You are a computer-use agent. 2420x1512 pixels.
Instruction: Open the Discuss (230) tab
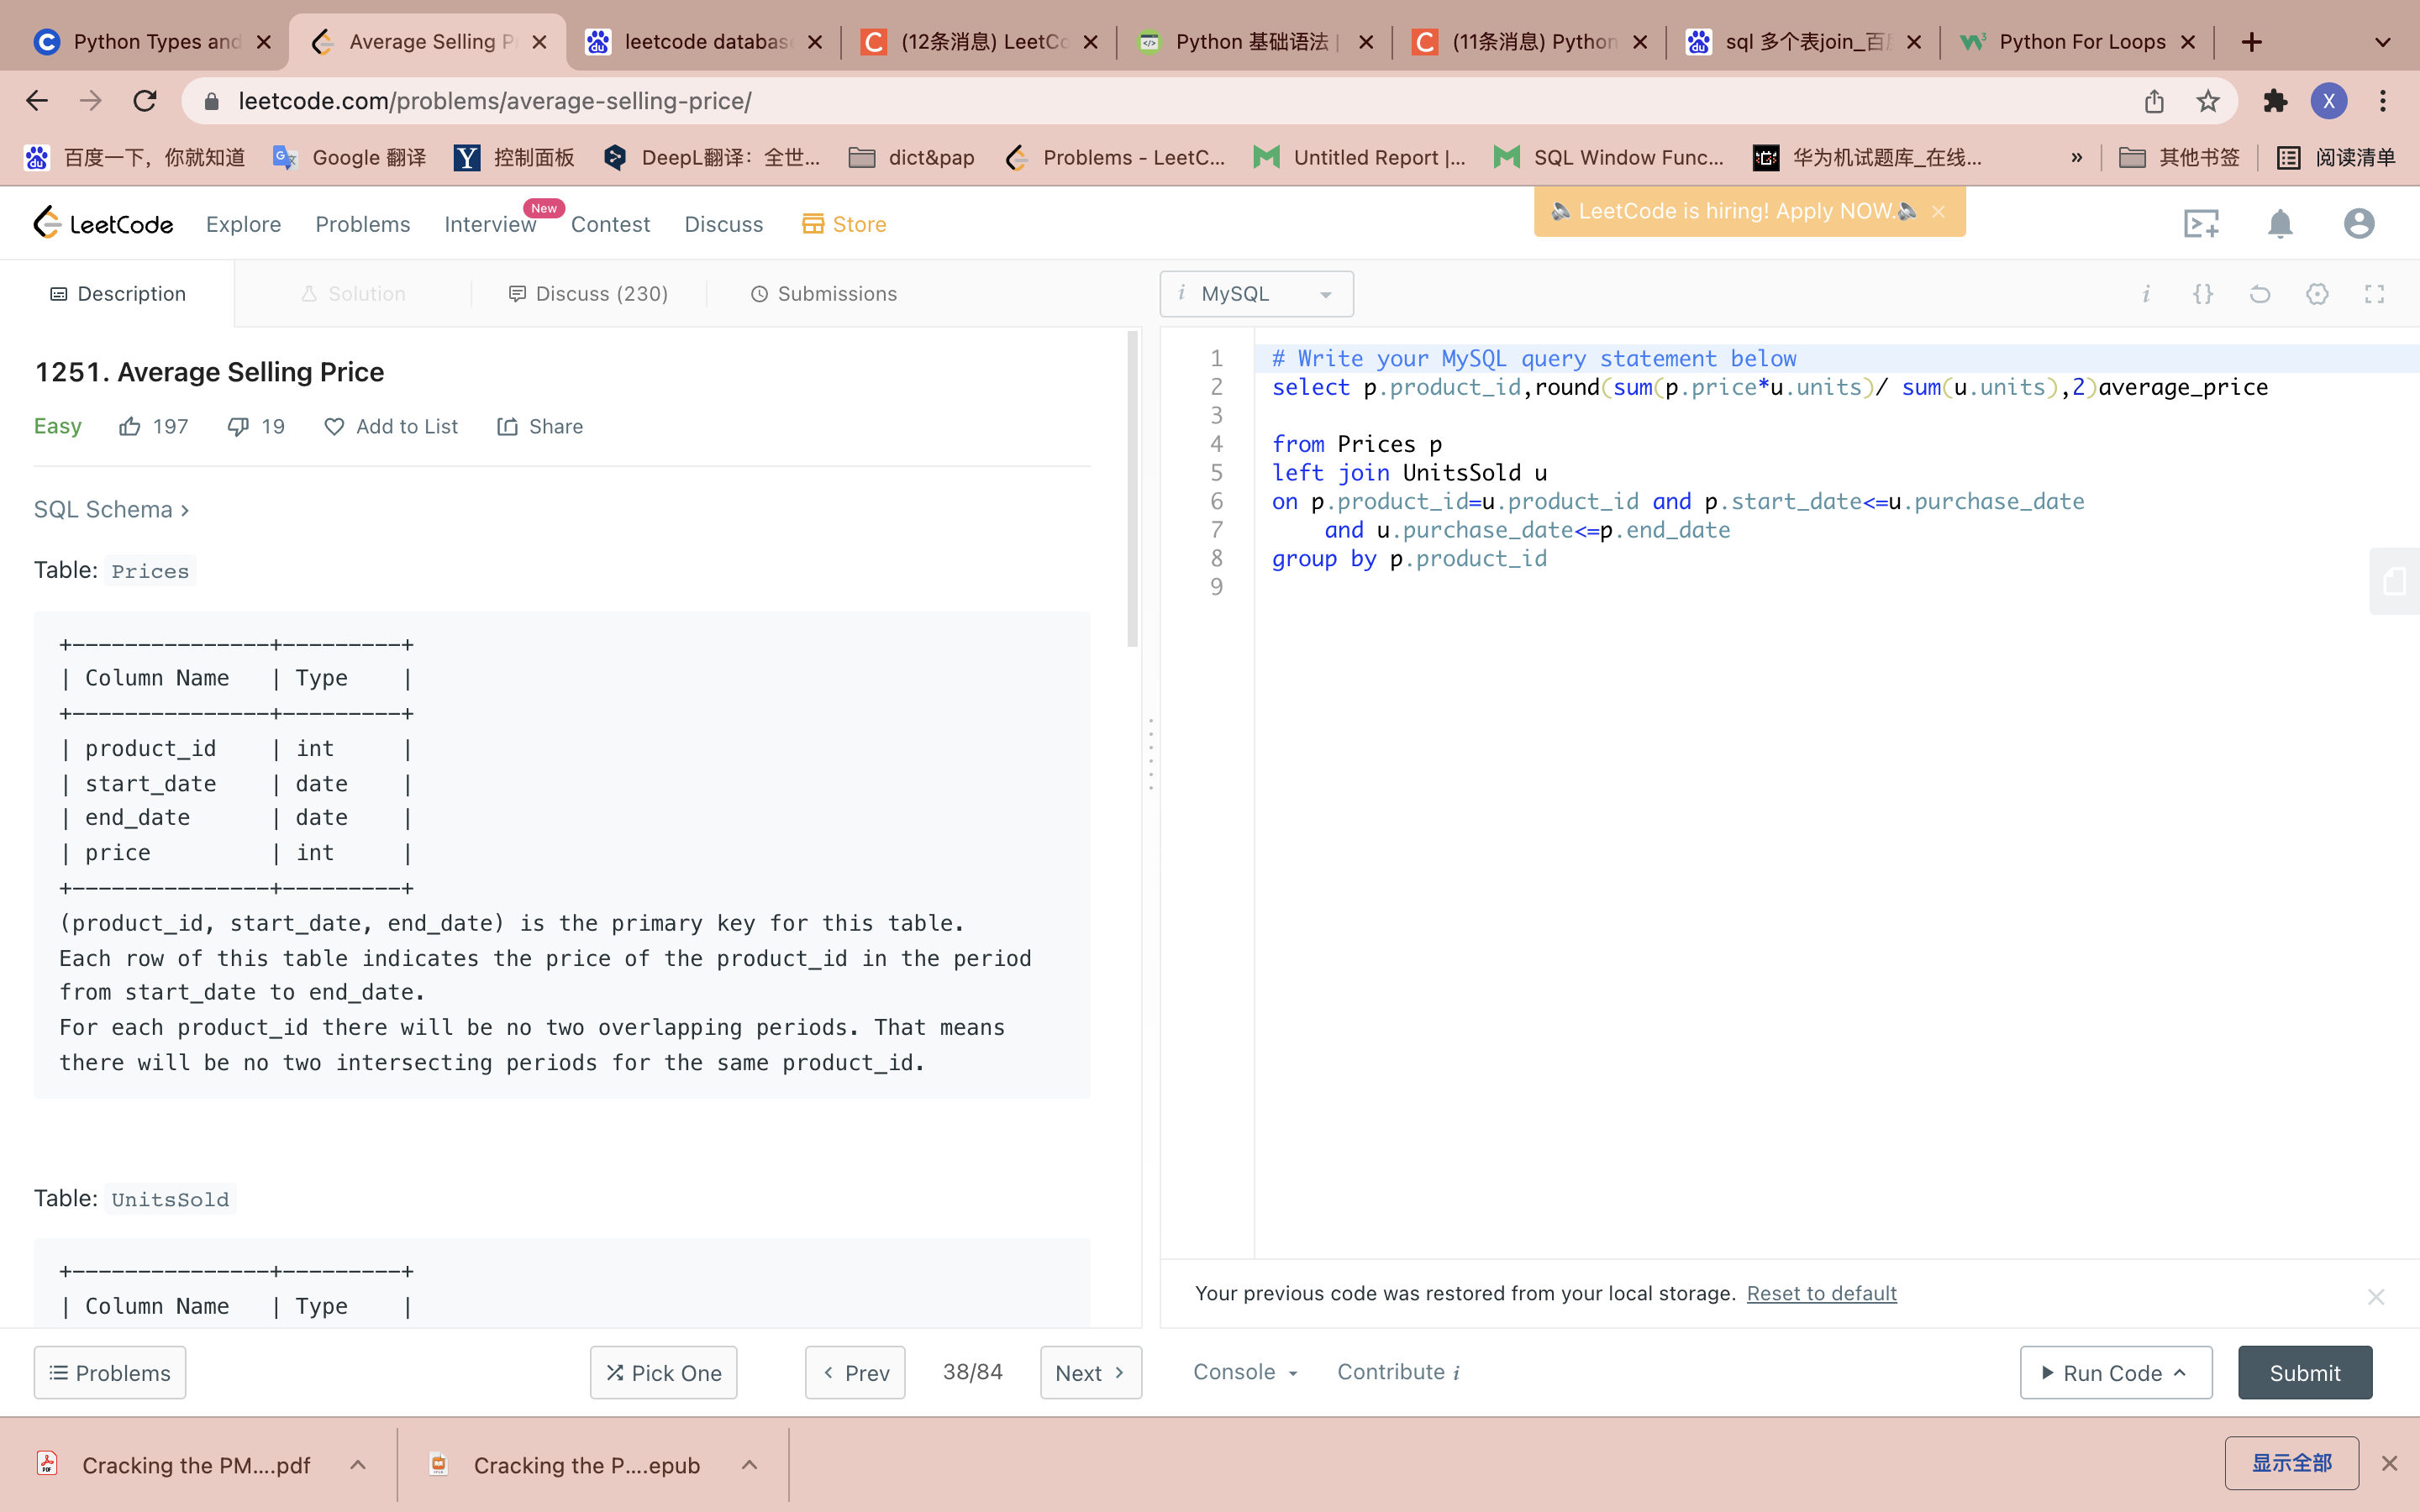pos(588,294)
